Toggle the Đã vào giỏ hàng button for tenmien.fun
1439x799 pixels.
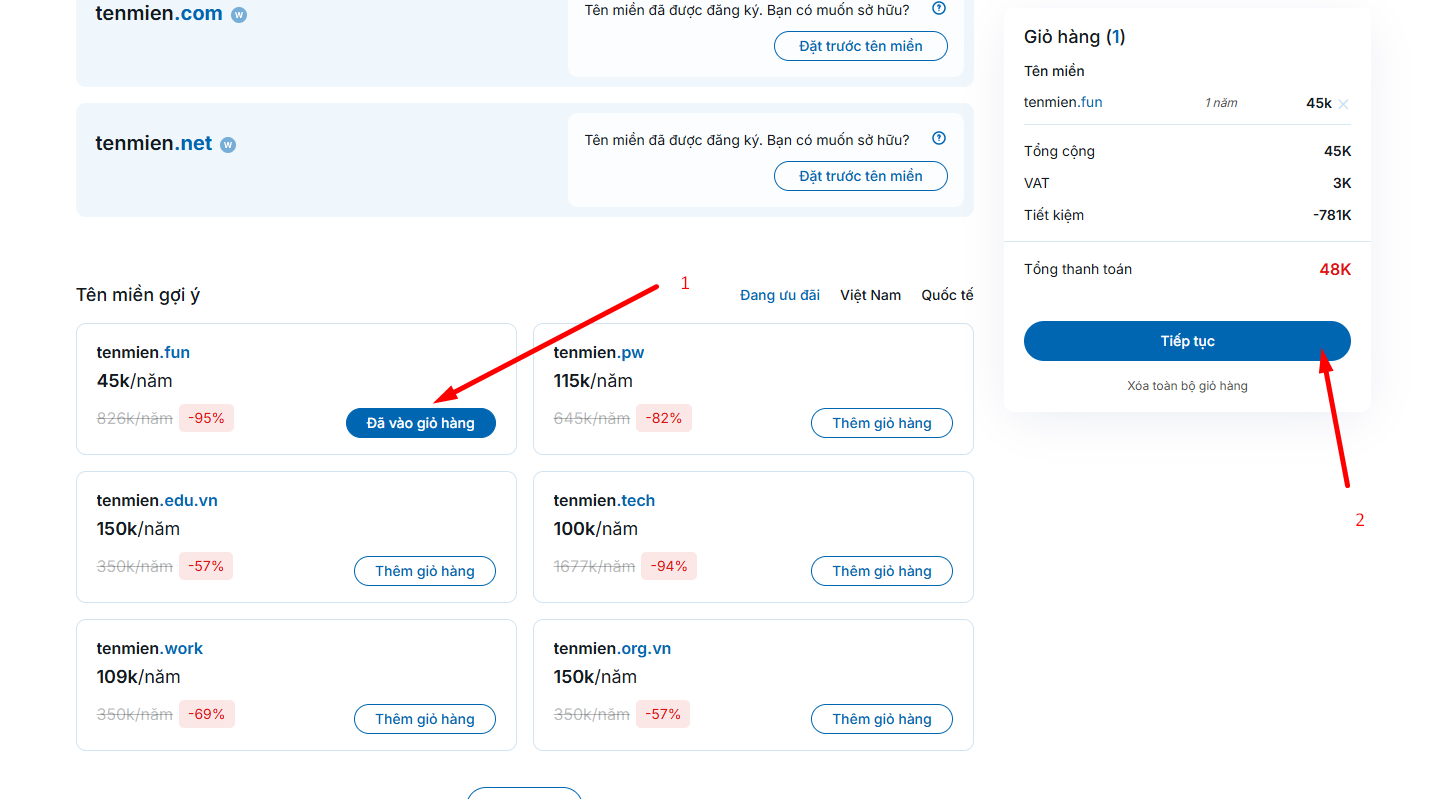coord(420,423)
